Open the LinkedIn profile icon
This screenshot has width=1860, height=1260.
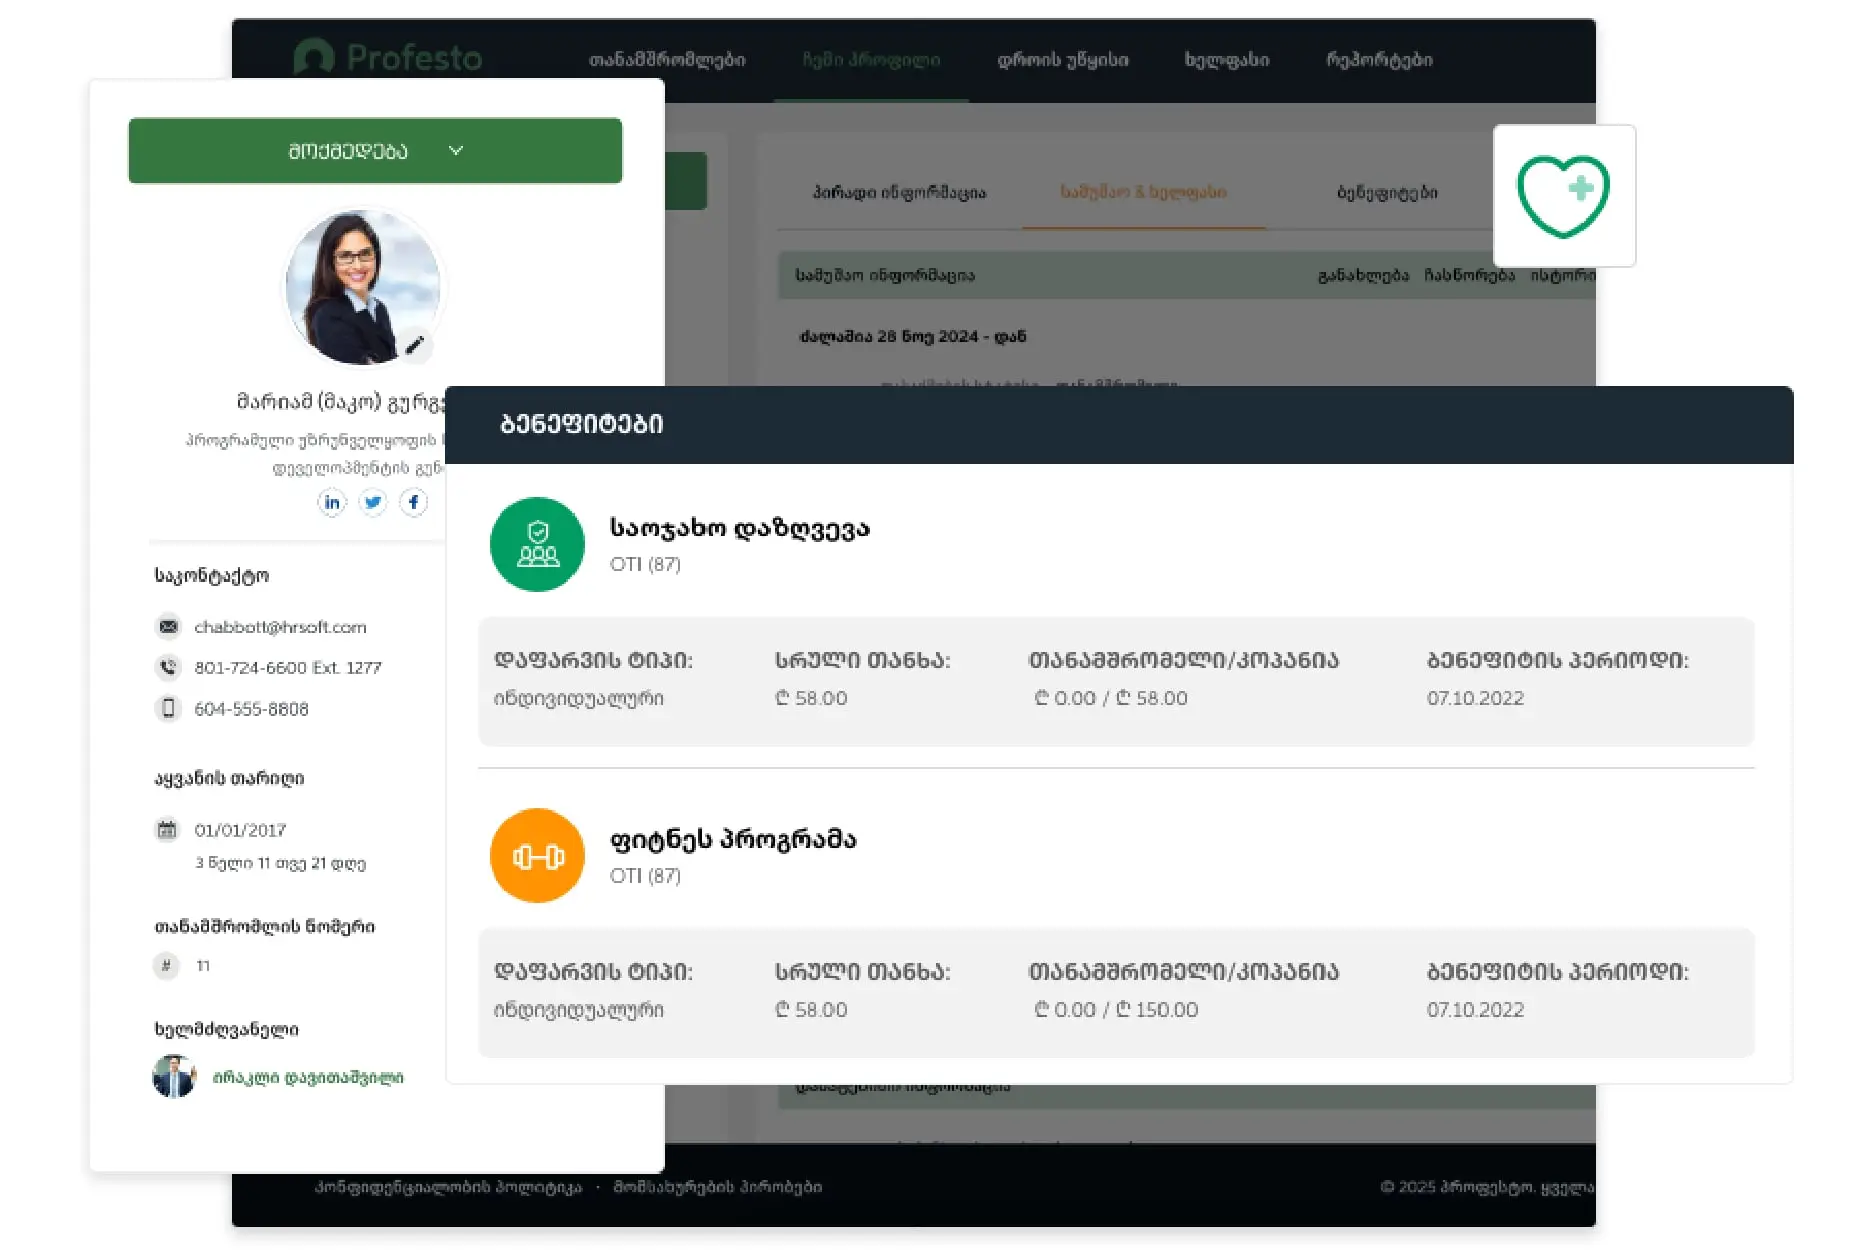pyautogui.click(x=332, y=502)
